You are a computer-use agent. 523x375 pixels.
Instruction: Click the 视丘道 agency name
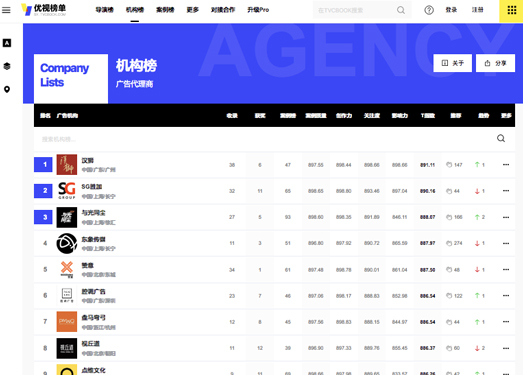pyautogui.click(x=90, y=344)
